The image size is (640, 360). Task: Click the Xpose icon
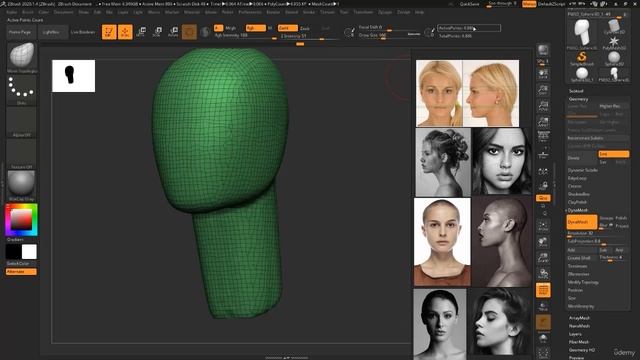543,354
